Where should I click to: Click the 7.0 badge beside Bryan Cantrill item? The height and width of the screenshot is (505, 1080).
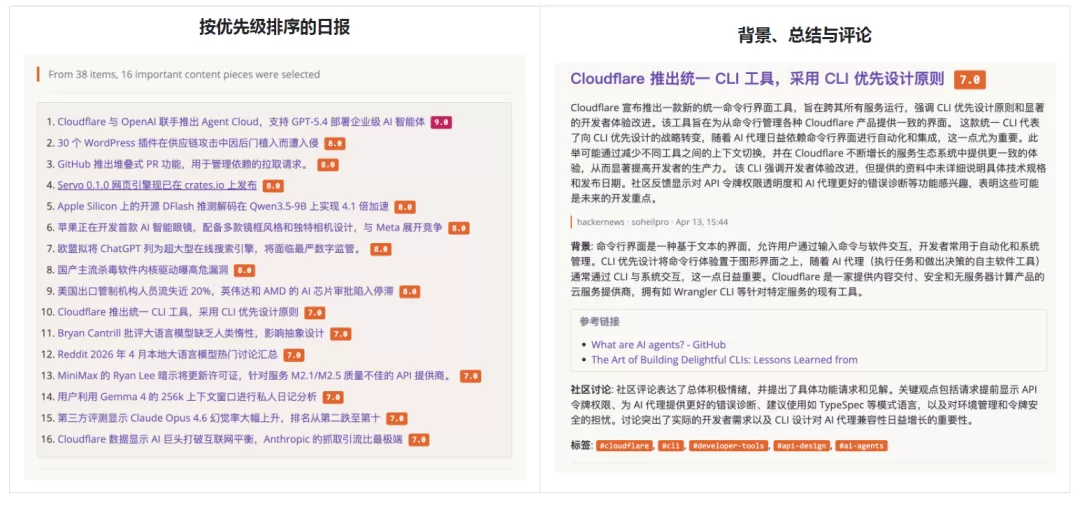[x=340, y=334]
